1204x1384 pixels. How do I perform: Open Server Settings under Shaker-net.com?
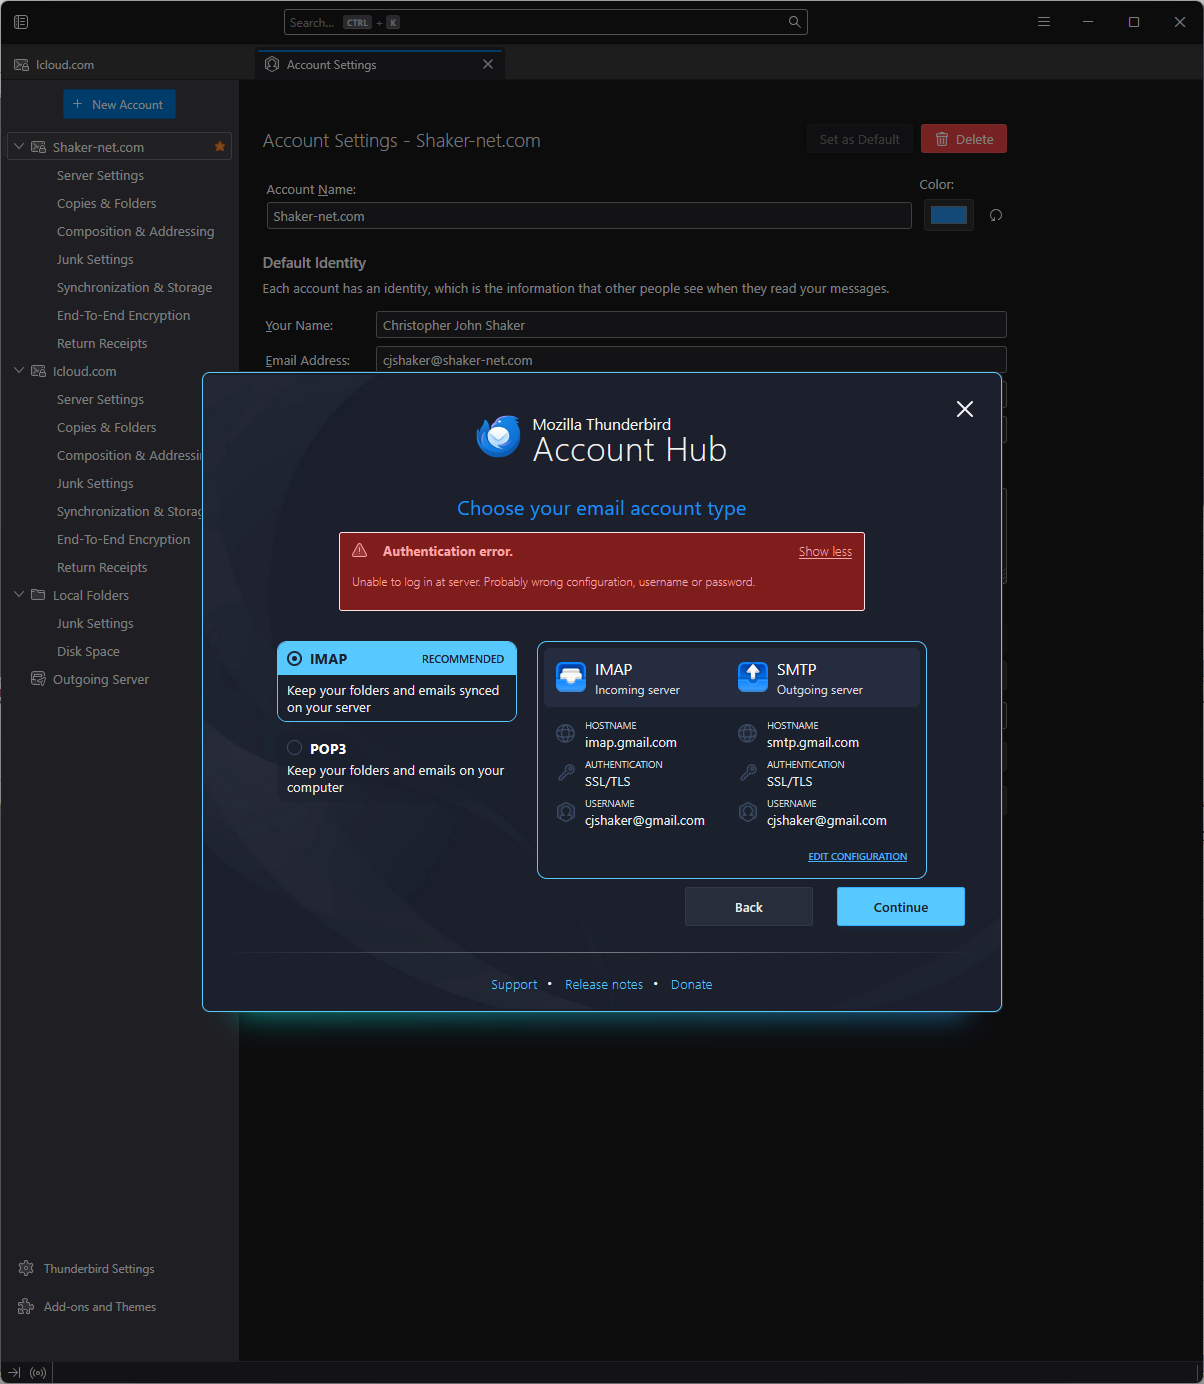tap(100, 175)
